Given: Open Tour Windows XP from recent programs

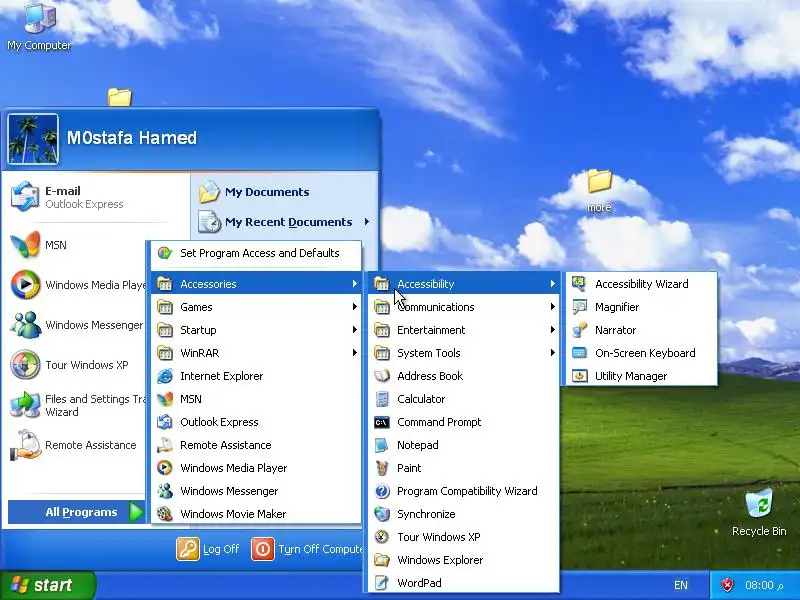Looking at the screenshot, I should 77,365.
